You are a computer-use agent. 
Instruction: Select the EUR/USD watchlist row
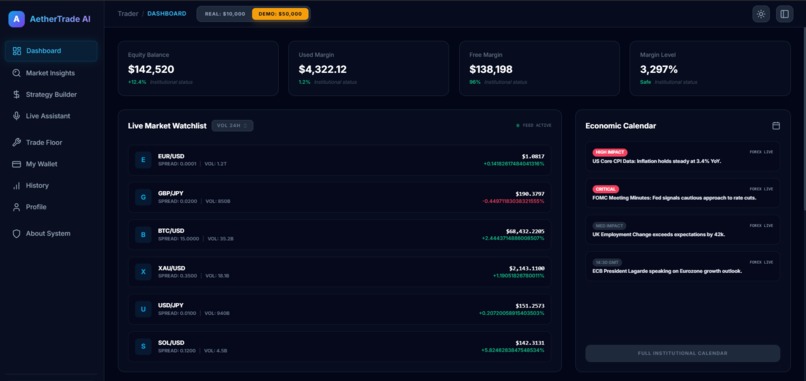(x=339, y=160)
